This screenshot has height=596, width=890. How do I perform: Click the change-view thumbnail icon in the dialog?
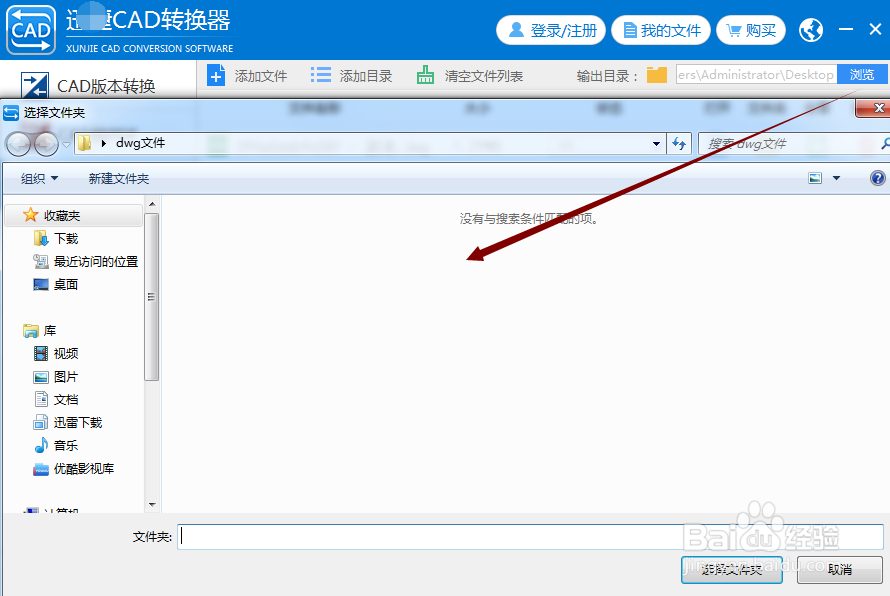tap(813, 176)
